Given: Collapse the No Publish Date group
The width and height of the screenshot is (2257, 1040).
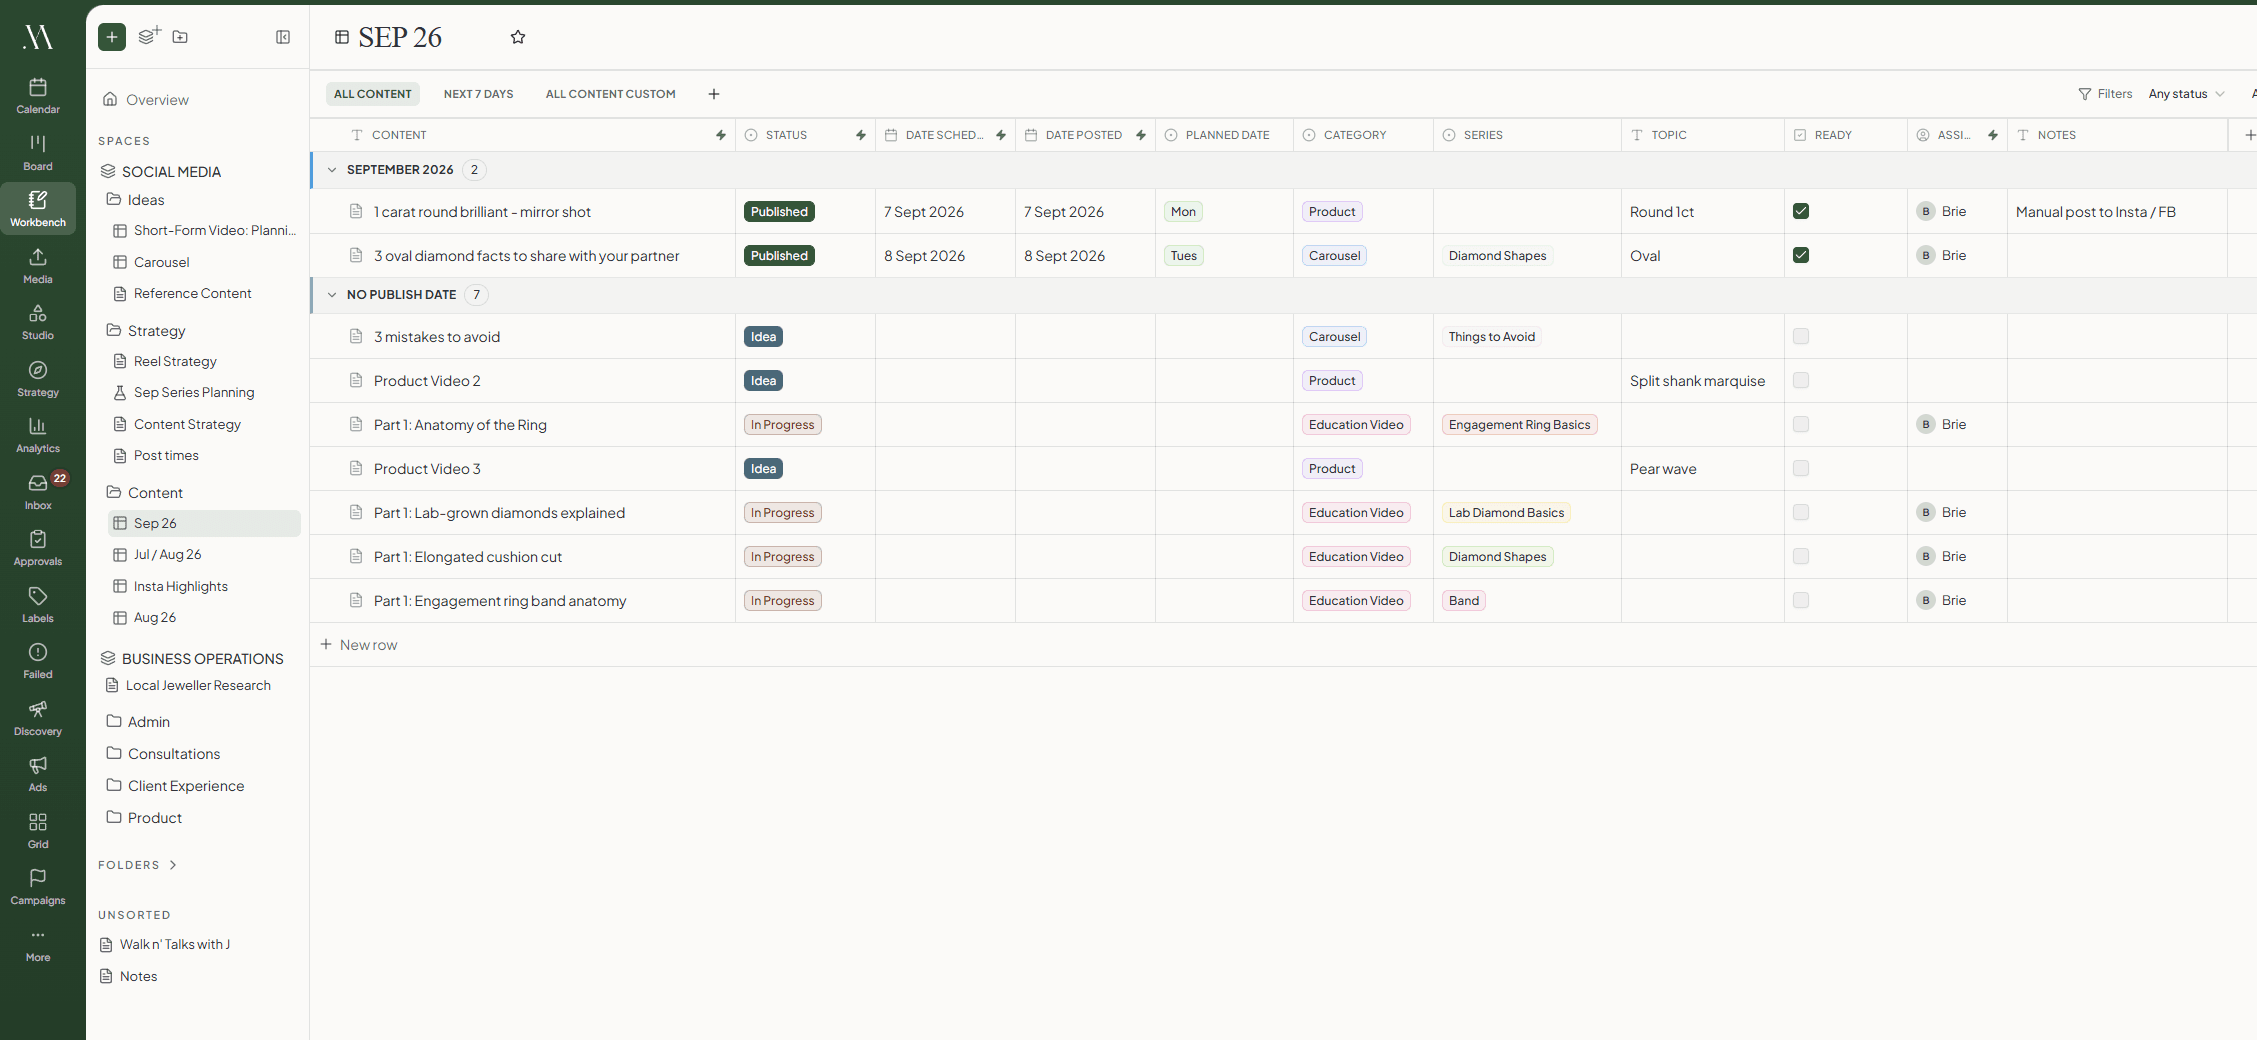Looking at the screenshot, I should pos(332,295).
